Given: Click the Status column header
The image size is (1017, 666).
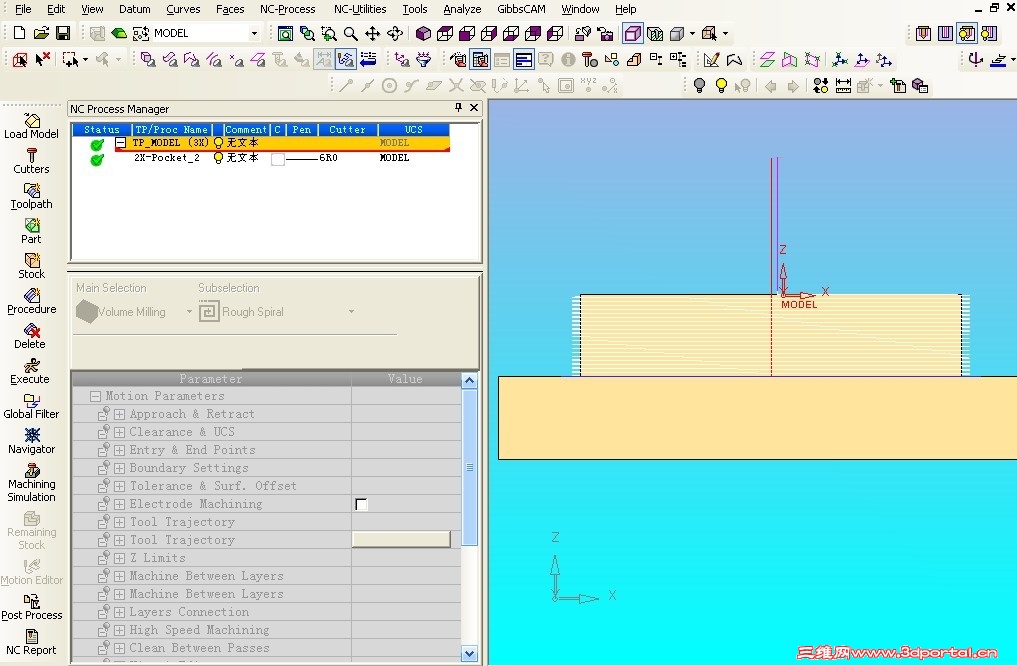Looking at the screenshot, I should 102,130.
